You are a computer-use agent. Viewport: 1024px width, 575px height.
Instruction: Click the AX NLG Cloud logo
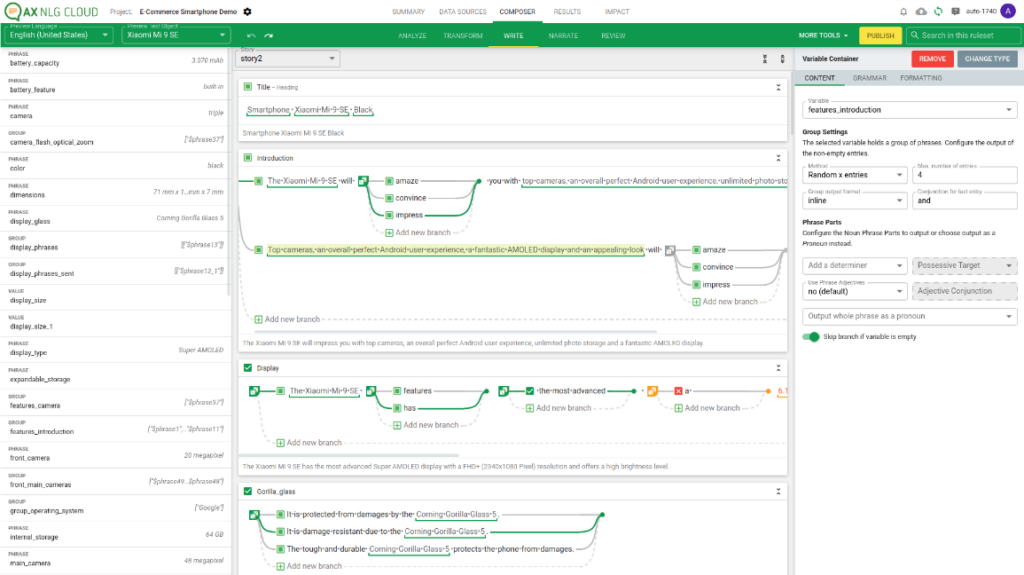pyautogui.click(x=51, y=12)
